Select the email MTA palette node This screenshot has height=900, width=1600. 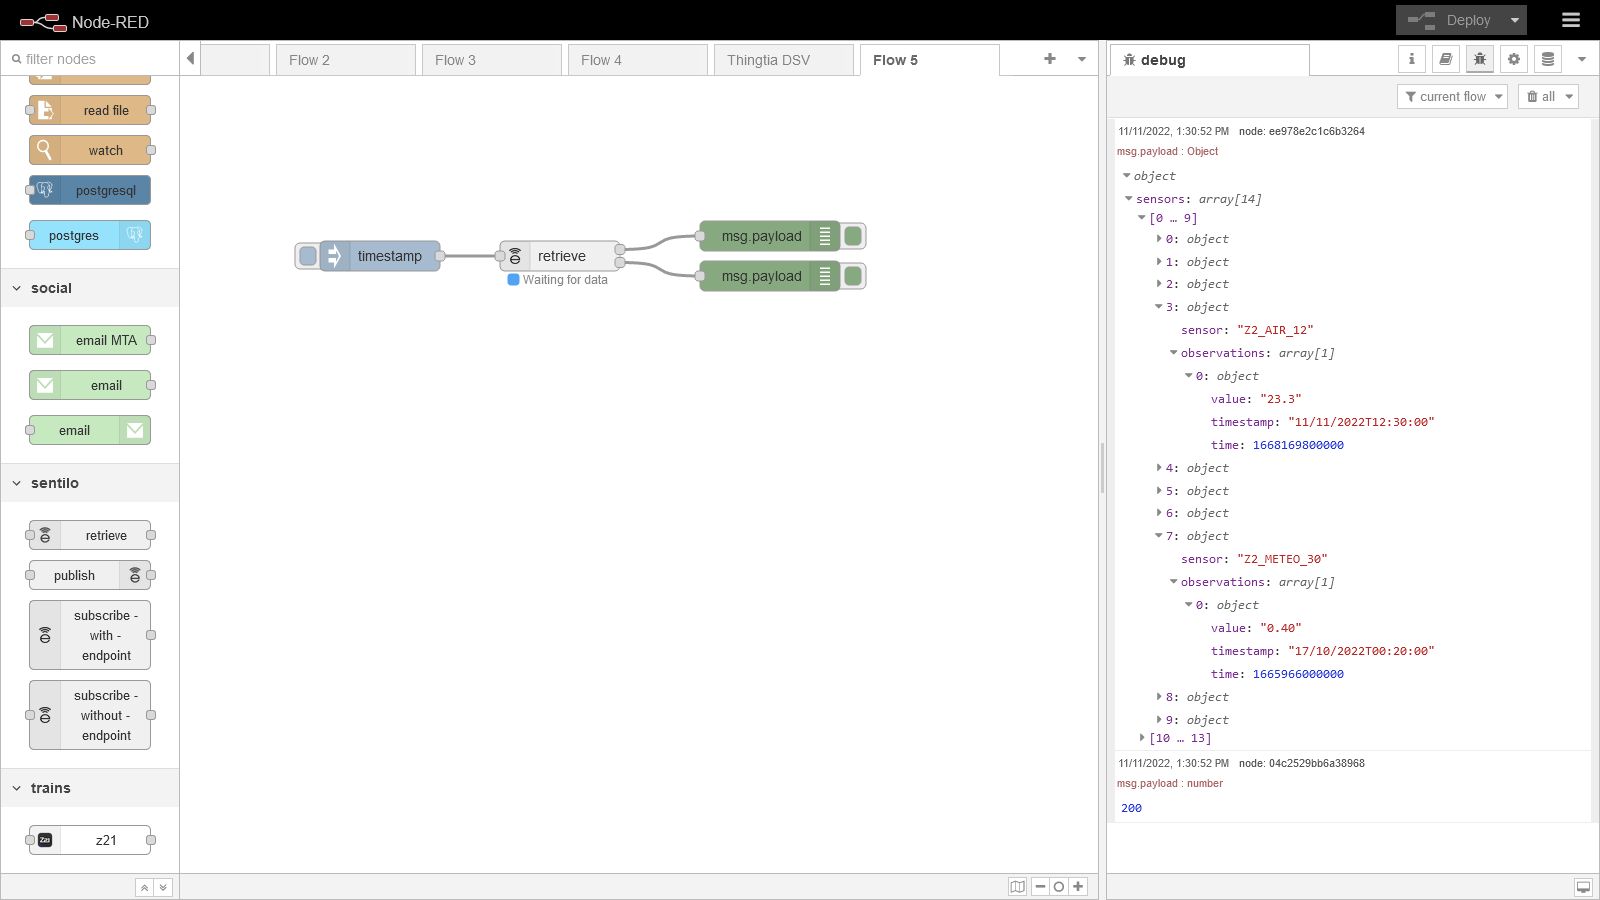(90, 340)
